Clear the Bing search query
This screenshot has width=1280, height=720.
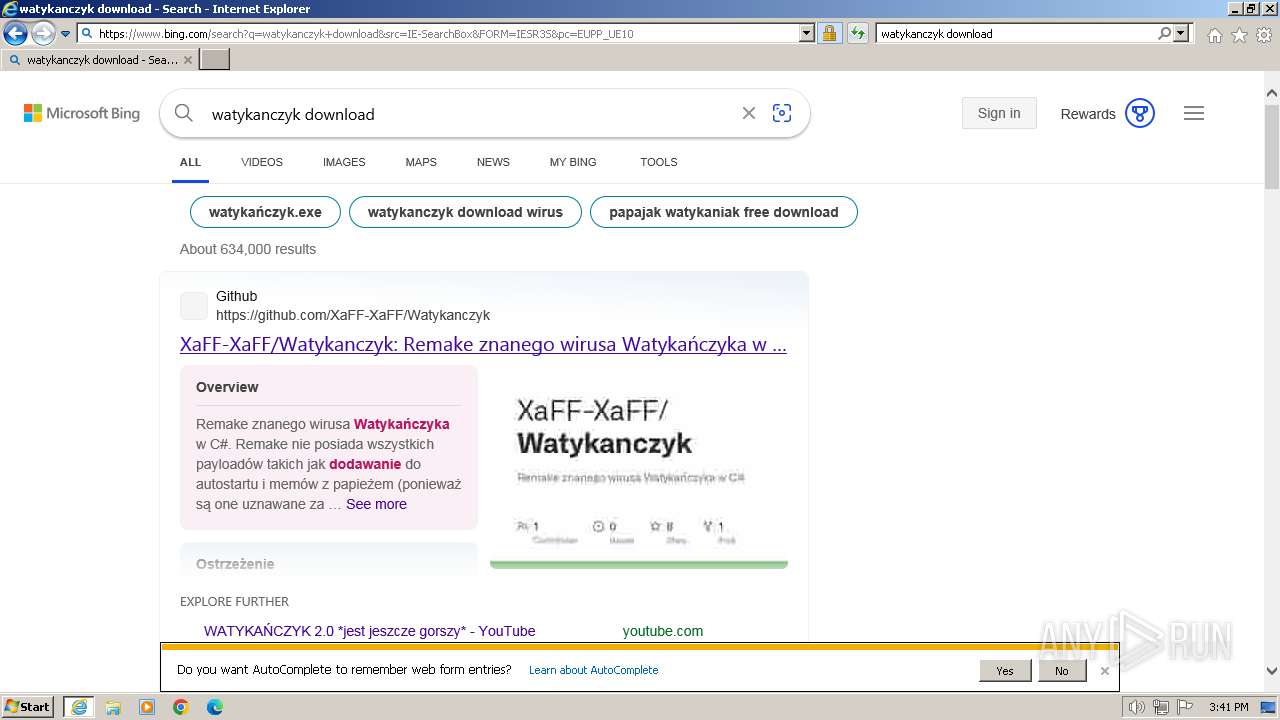(748, 113)
